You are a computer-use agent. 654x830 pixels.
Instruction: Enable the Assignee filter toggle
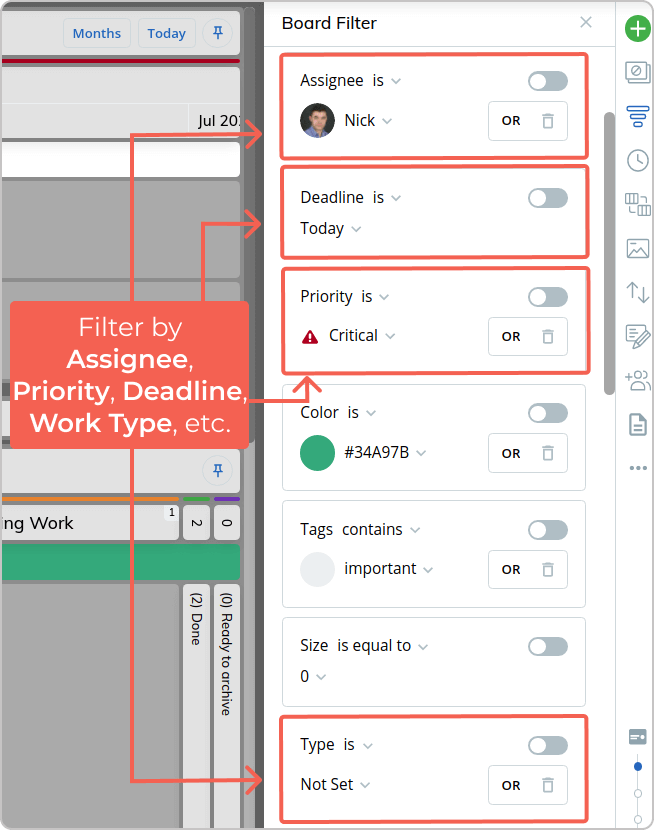[548, 81]
